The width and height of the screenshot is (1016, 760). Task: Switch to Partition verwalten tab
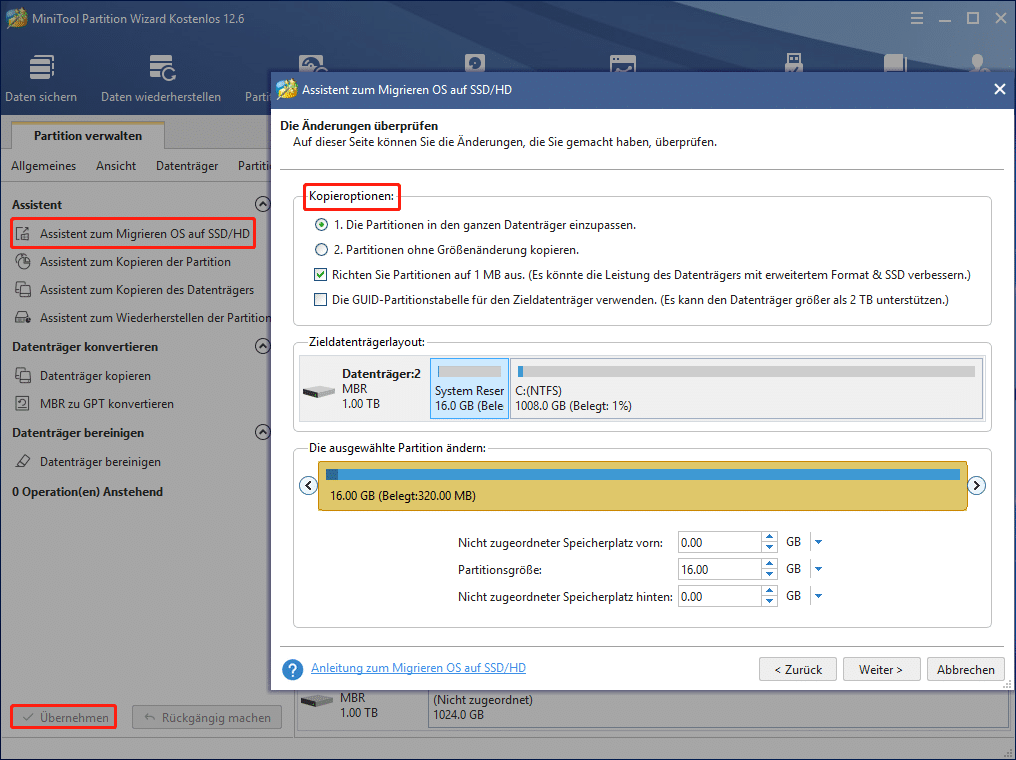tap(88, 135)
